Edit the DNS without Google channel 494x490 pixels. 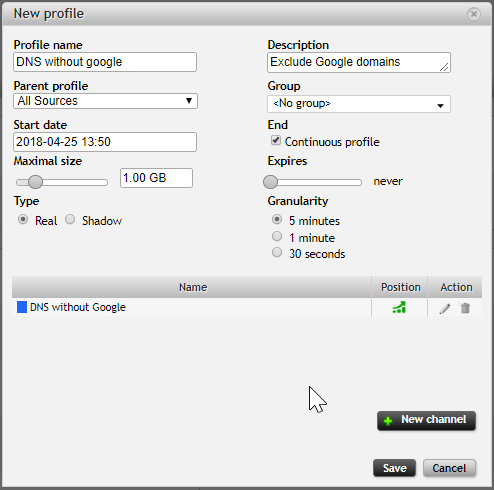coord(445,308)
